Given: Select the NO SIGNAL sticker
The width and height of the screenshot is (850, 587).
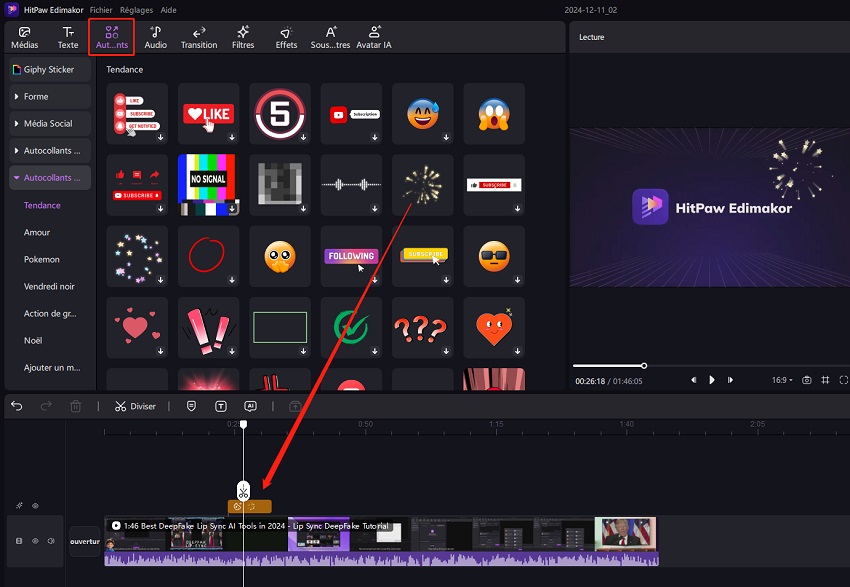Looking at the screenshot, I should (209, 185).
